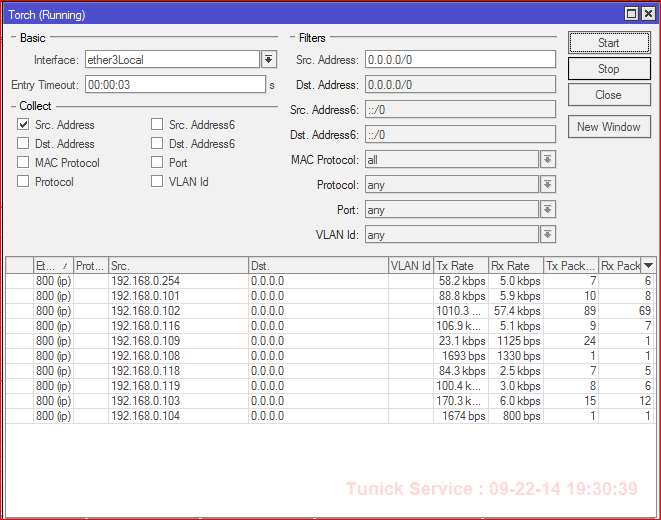Click Rx Rate value 800 bps

point(521,416)
